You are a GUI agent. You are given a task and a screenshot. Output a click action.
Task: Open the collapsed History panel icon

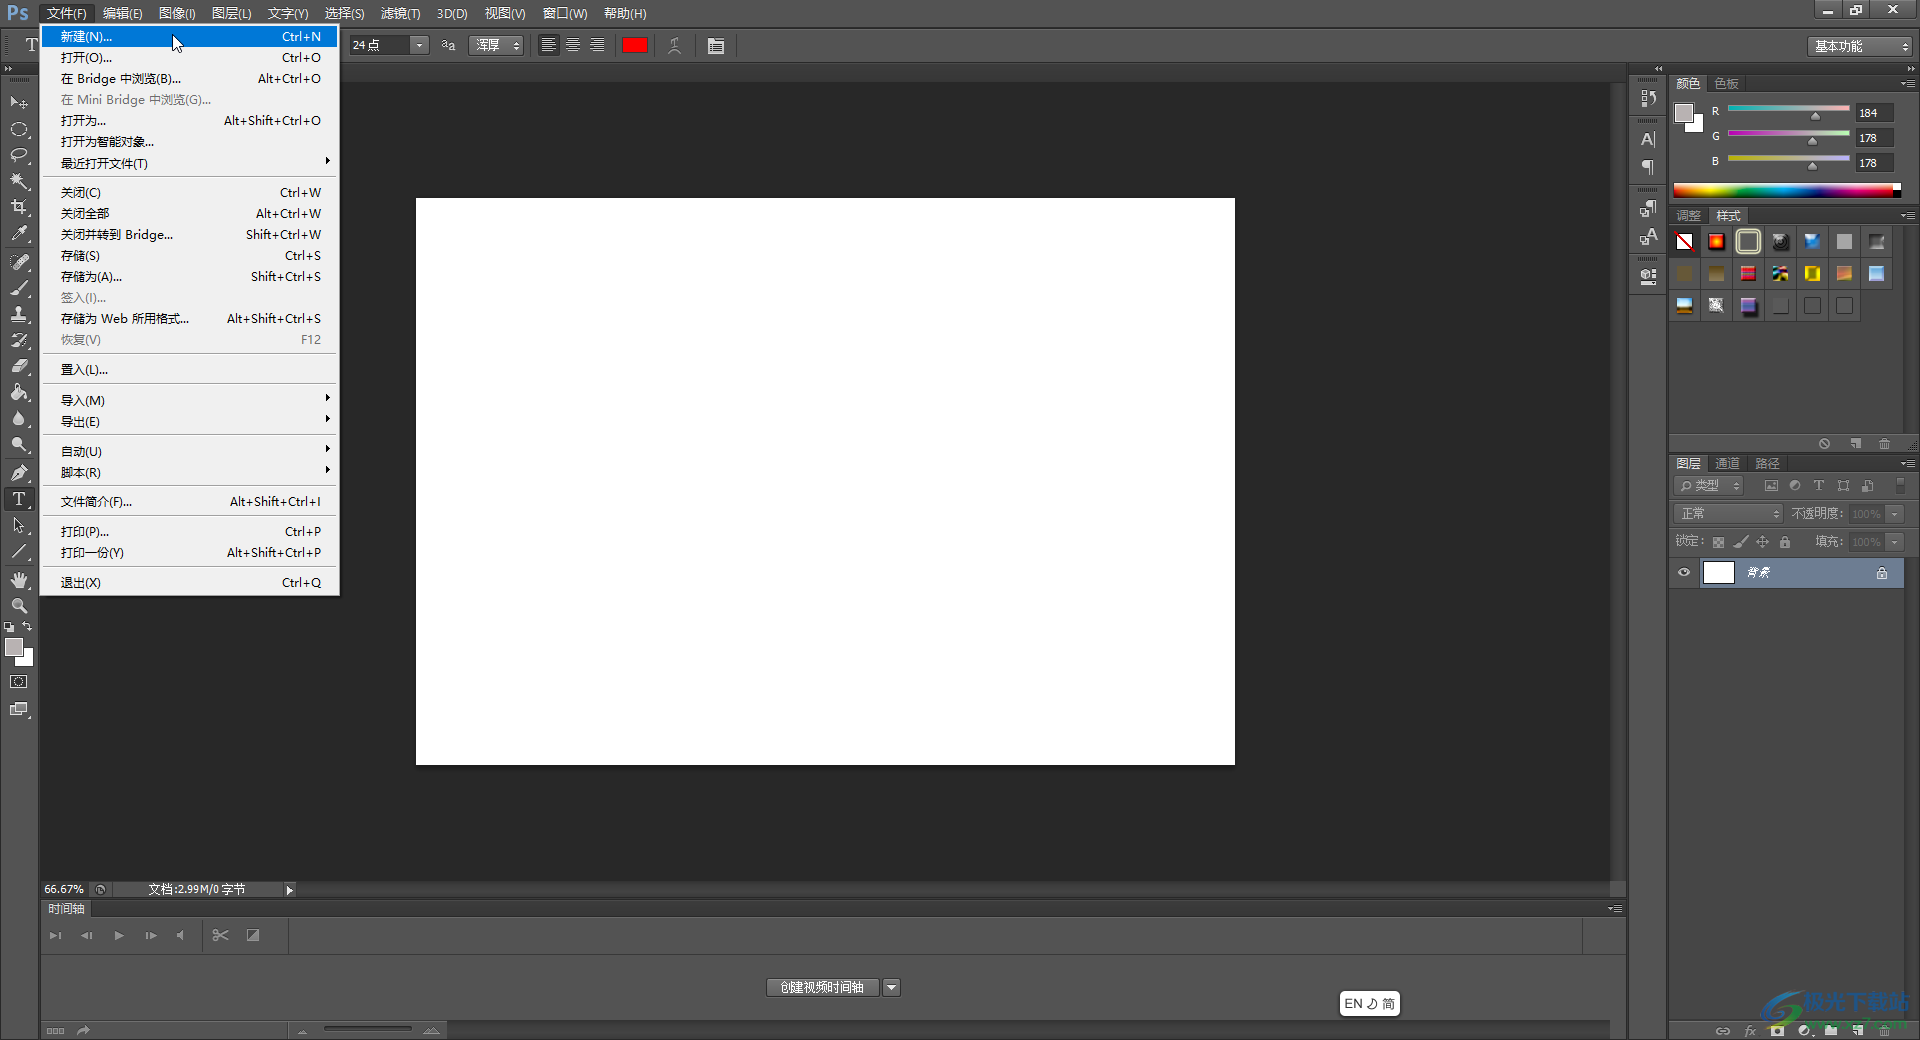tap(1648, 98)
